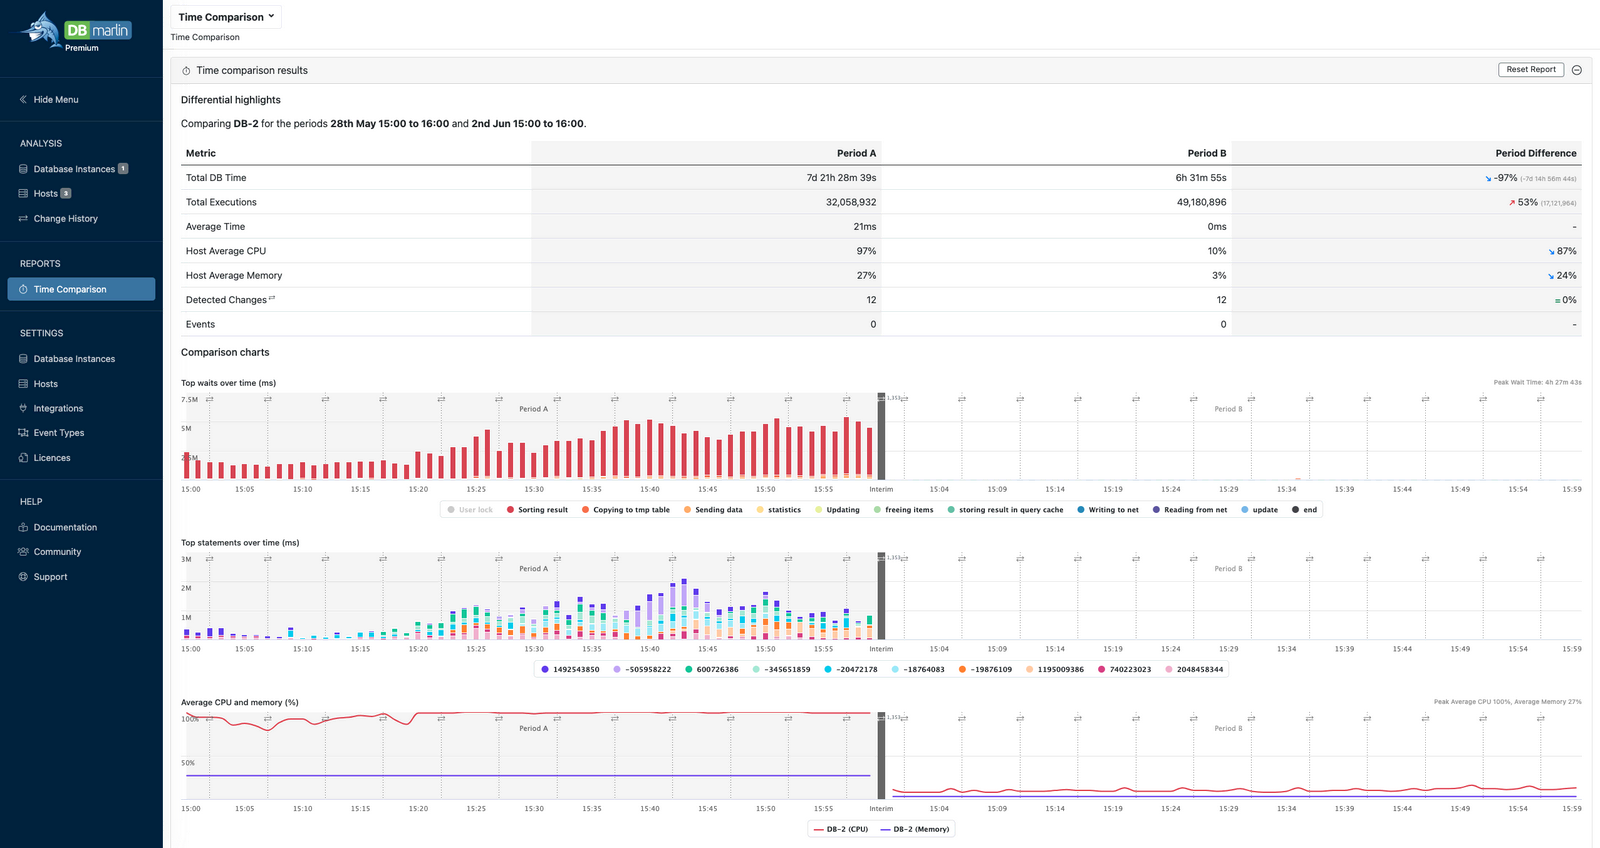Click the Licences icon in sidebar
The image size is (1600, 848).
pos(23,458)
